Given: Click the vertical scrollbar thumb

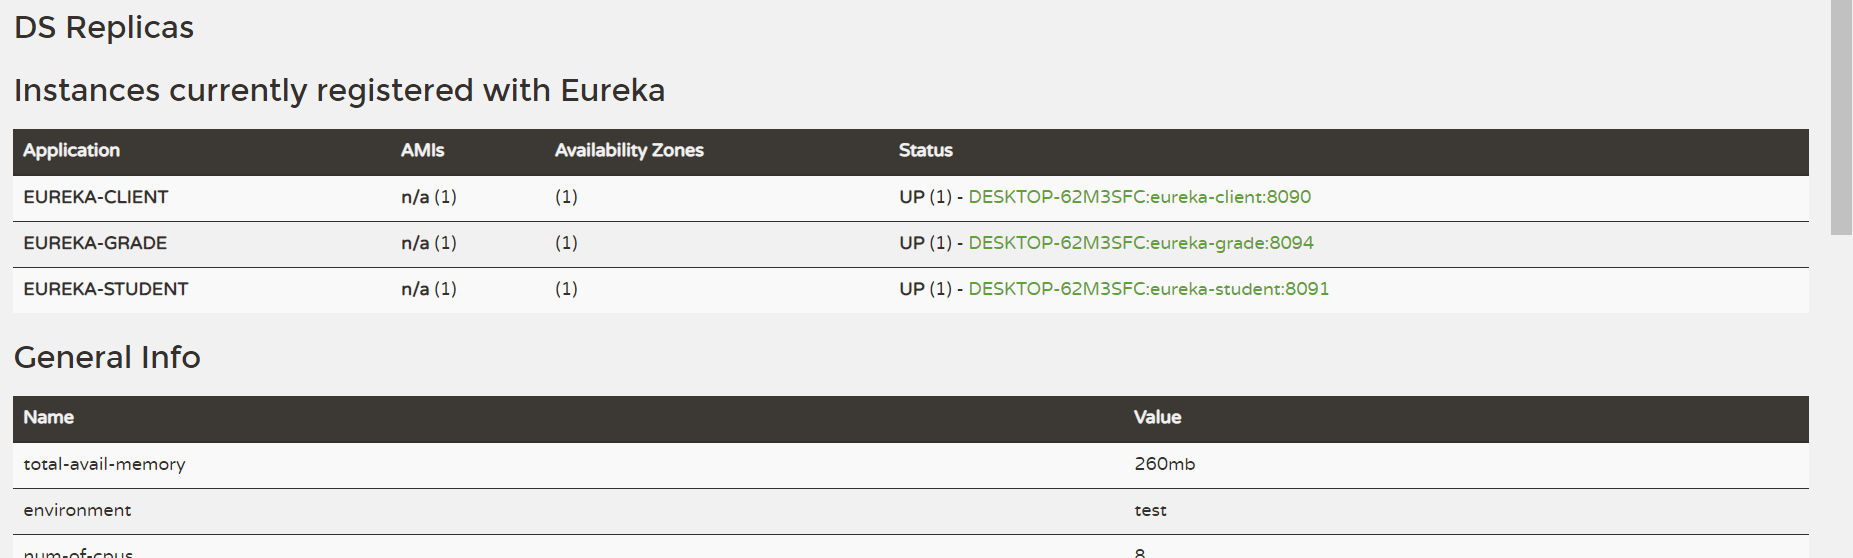Looking at the screenshot, I should tap(1841, 117).
